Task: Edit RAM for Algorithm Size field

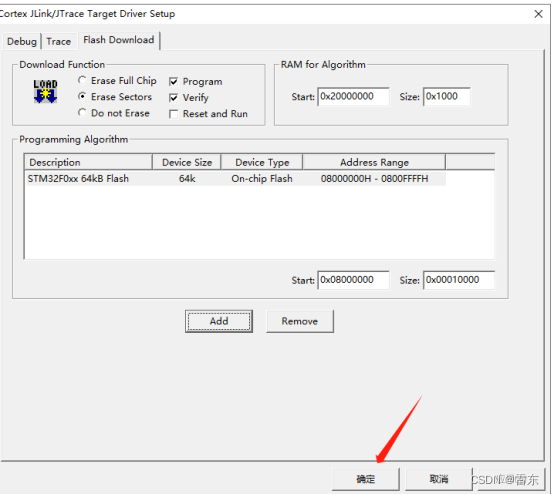Action: coord(447,96)
